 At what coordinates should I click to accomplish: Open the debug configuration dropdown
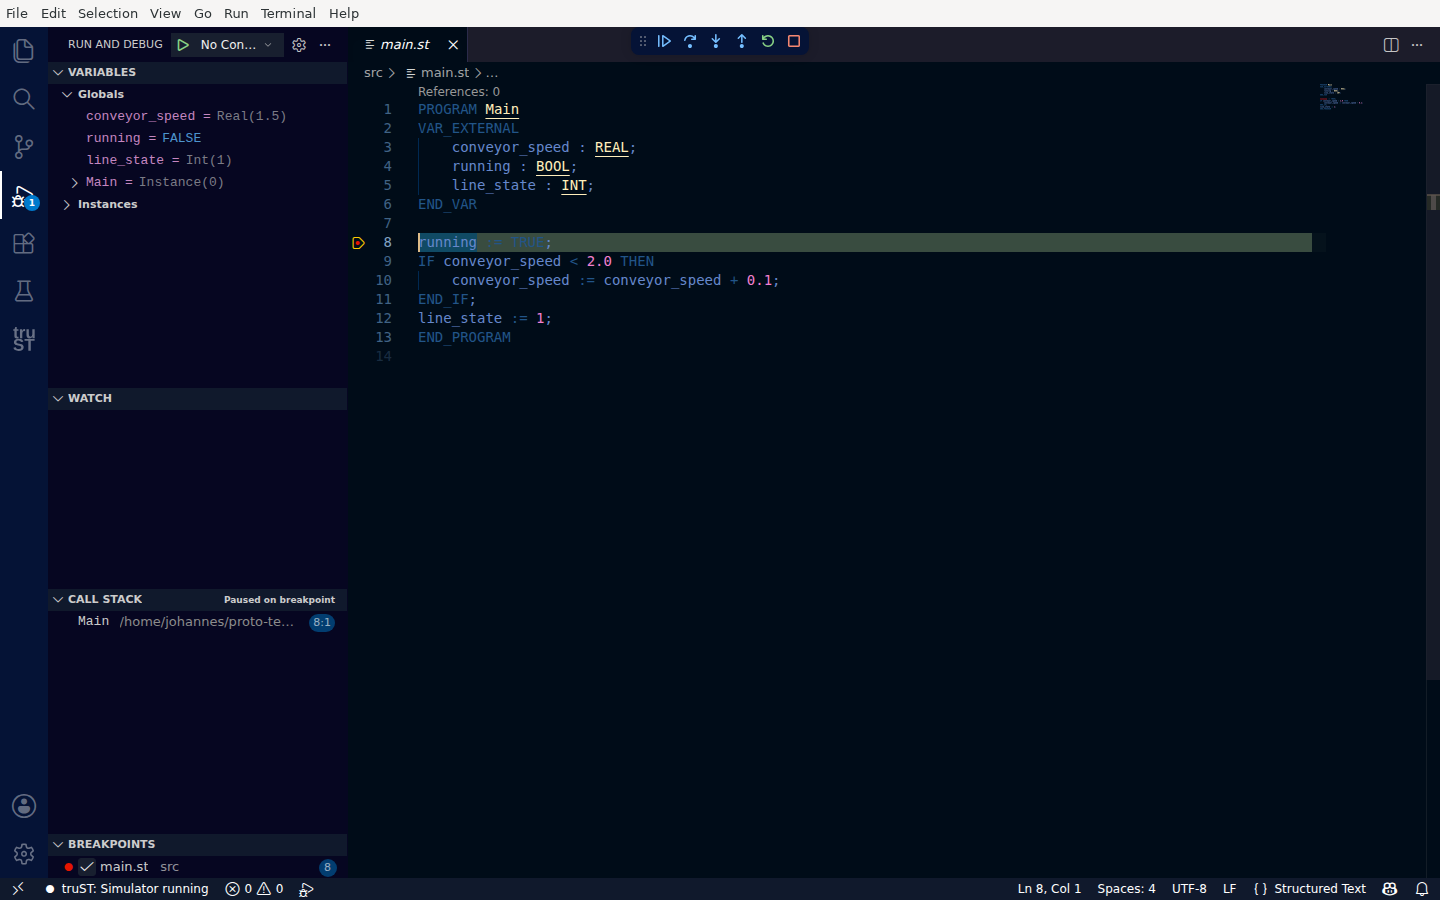(x=237, y=45)
